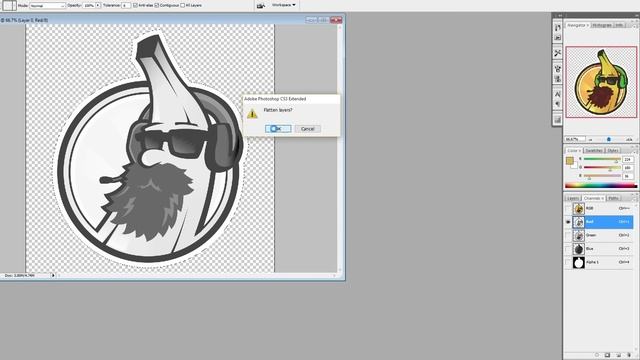Click the foreground color swatch

(569, 161)
